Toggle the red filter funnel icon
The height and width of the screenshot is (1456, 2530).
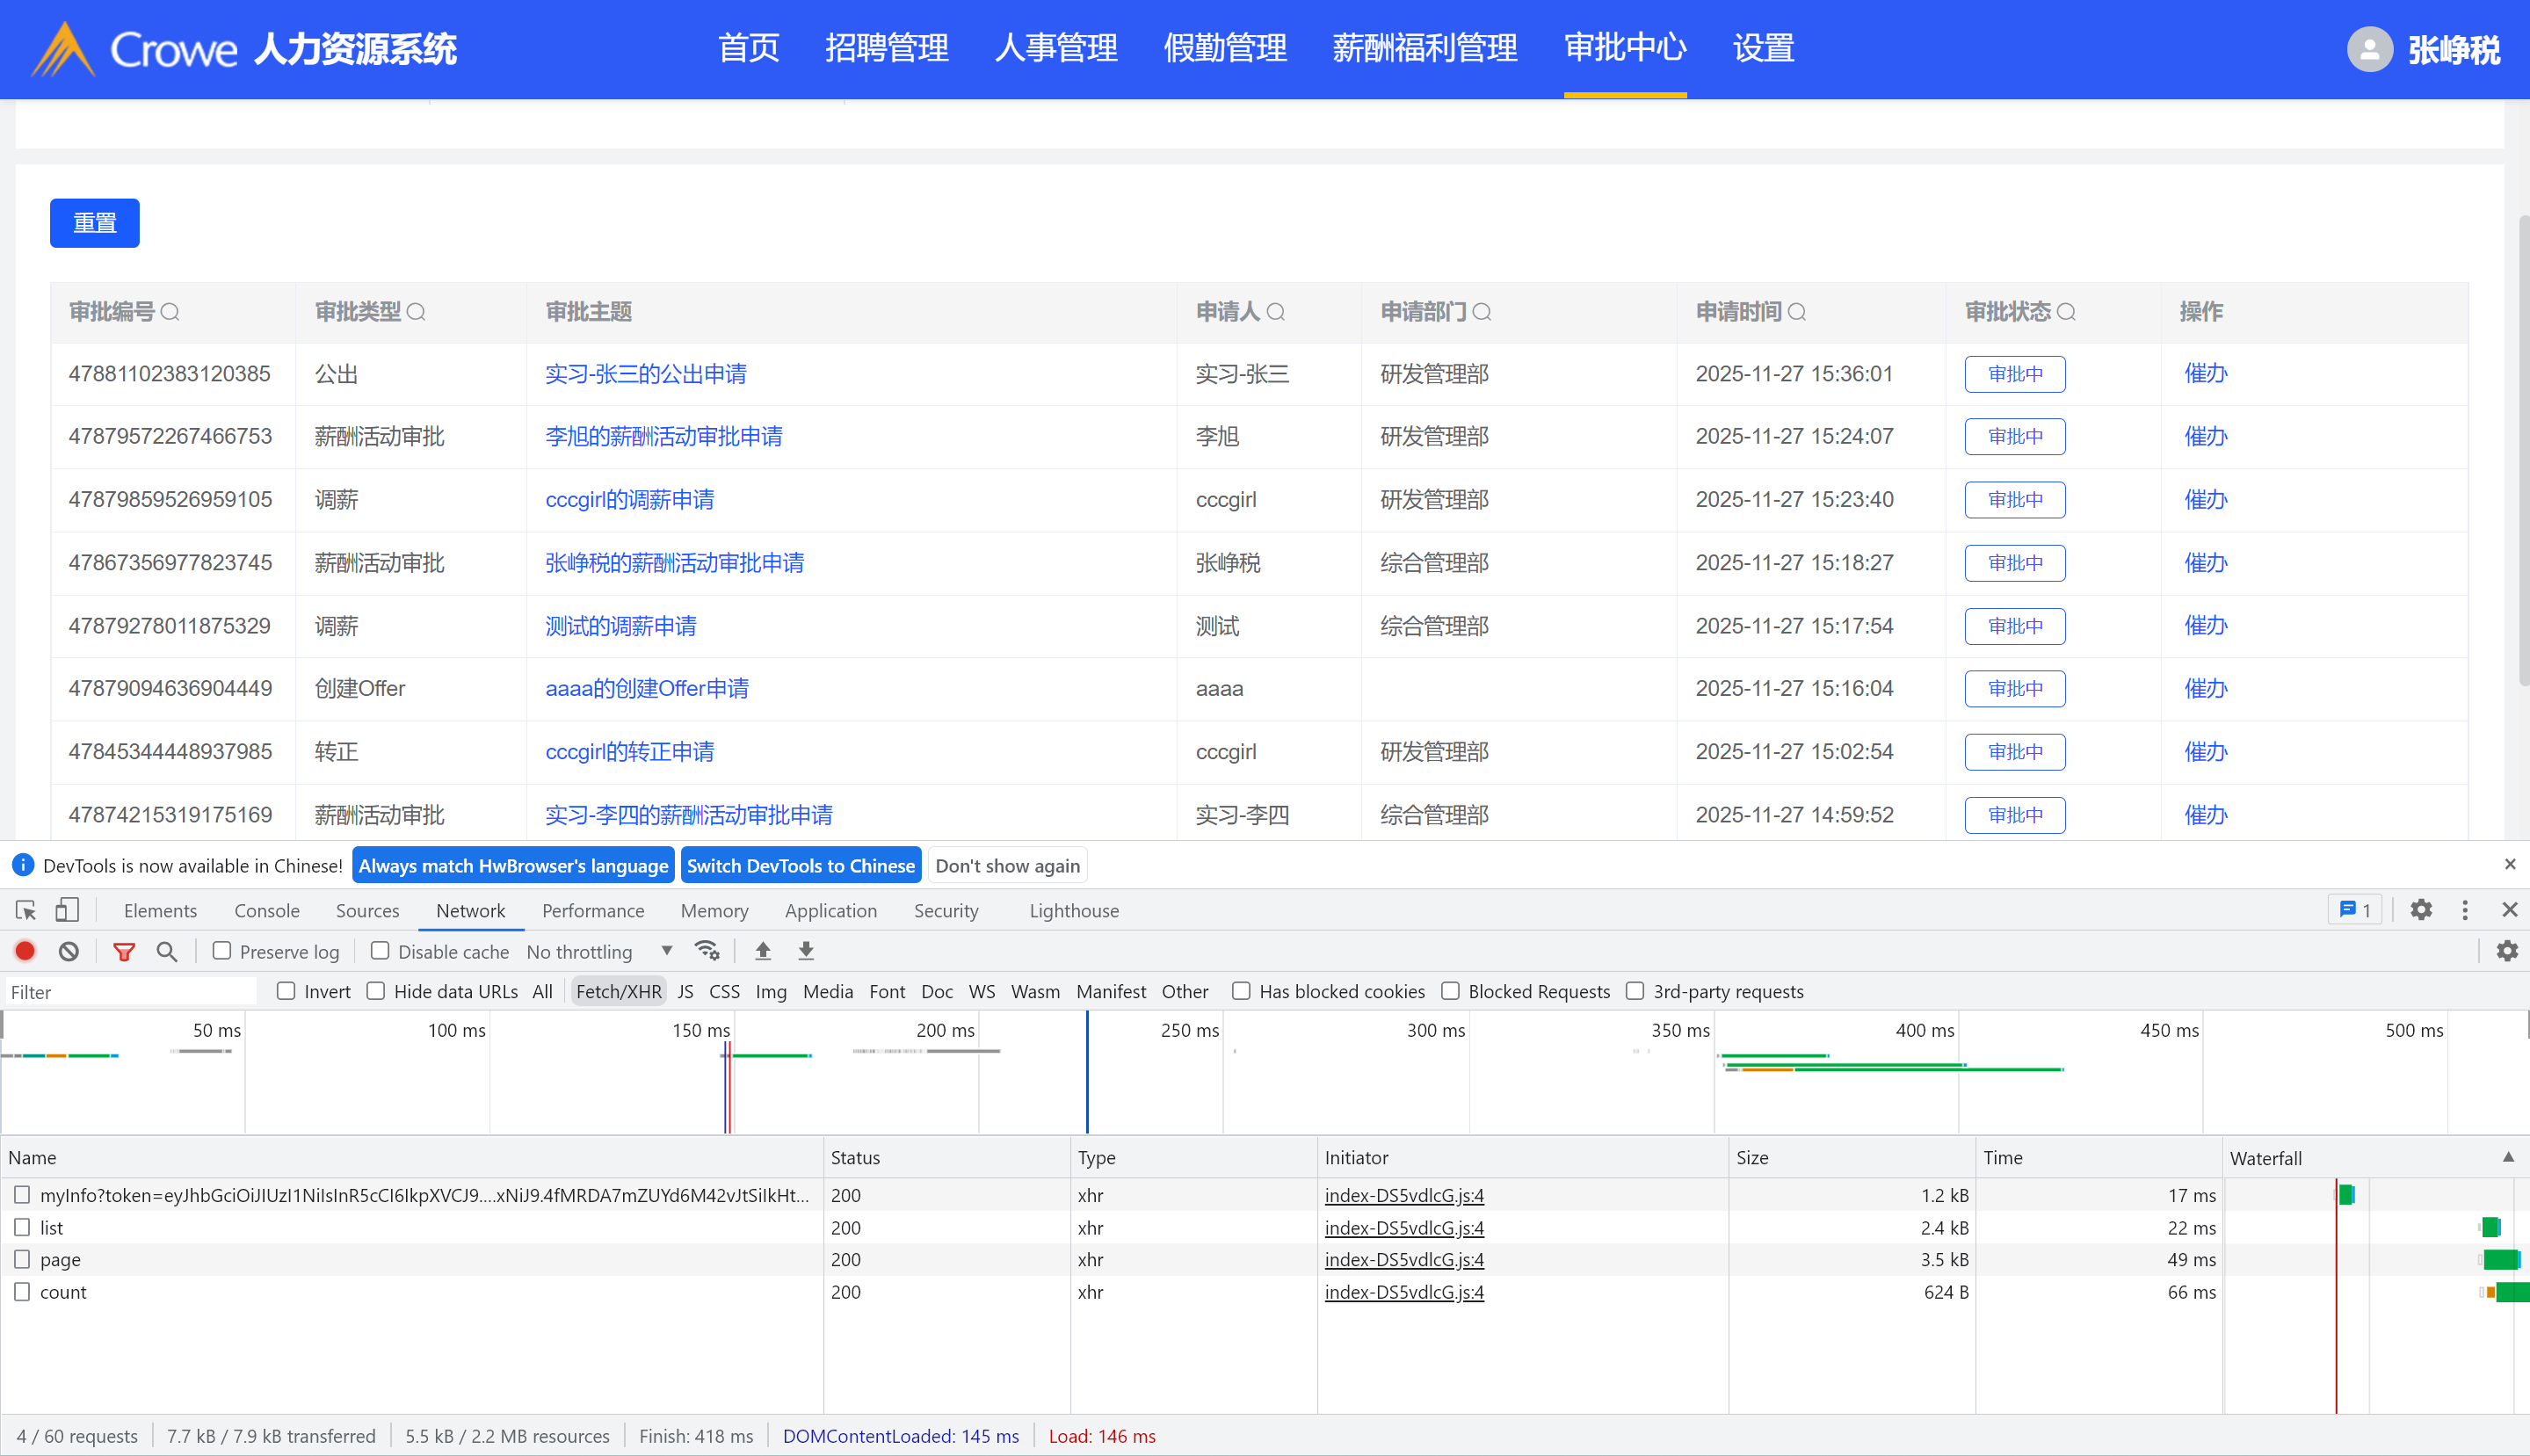(124, 951)
